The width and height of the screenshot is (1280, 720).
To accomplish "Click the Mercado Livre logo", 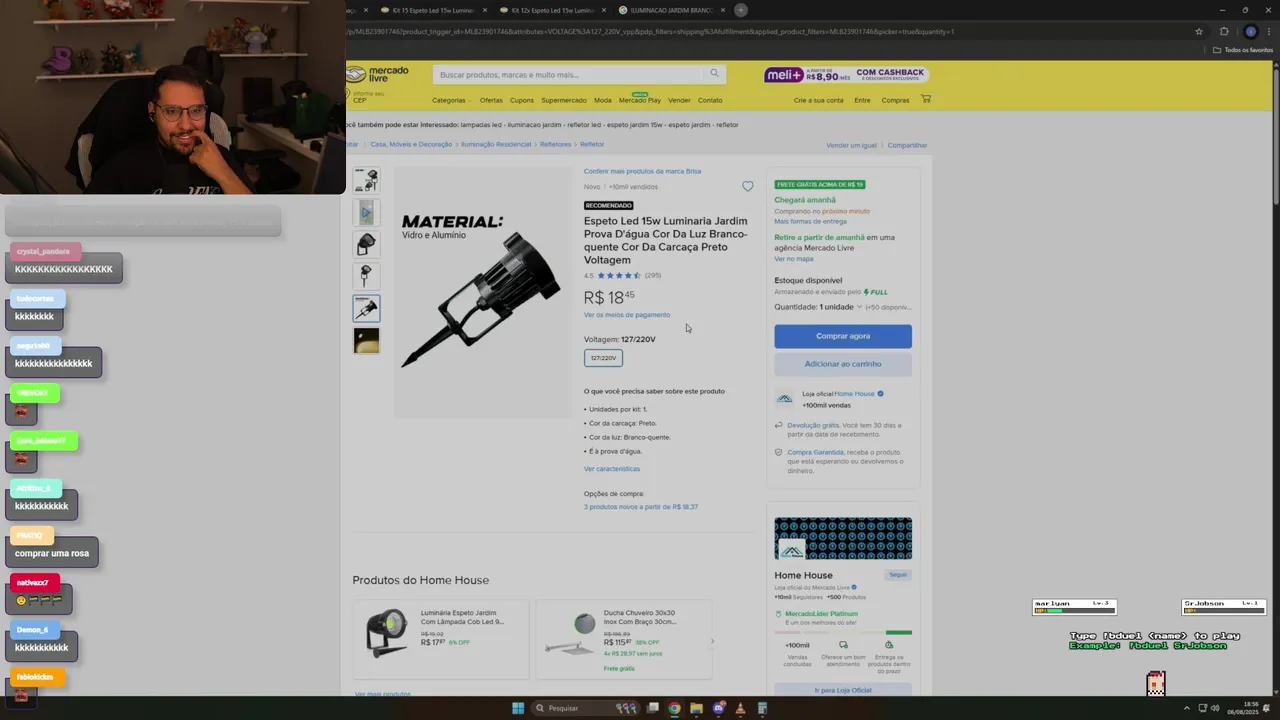I will [377, 75].
